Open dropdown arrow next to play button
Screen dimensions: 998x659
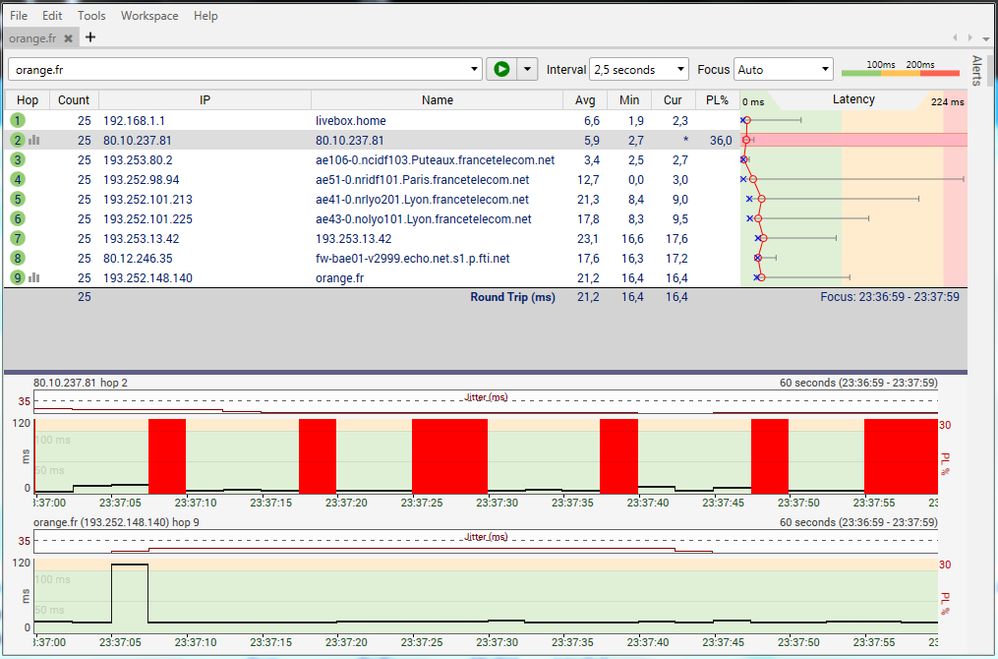click(x=527, y=69)
